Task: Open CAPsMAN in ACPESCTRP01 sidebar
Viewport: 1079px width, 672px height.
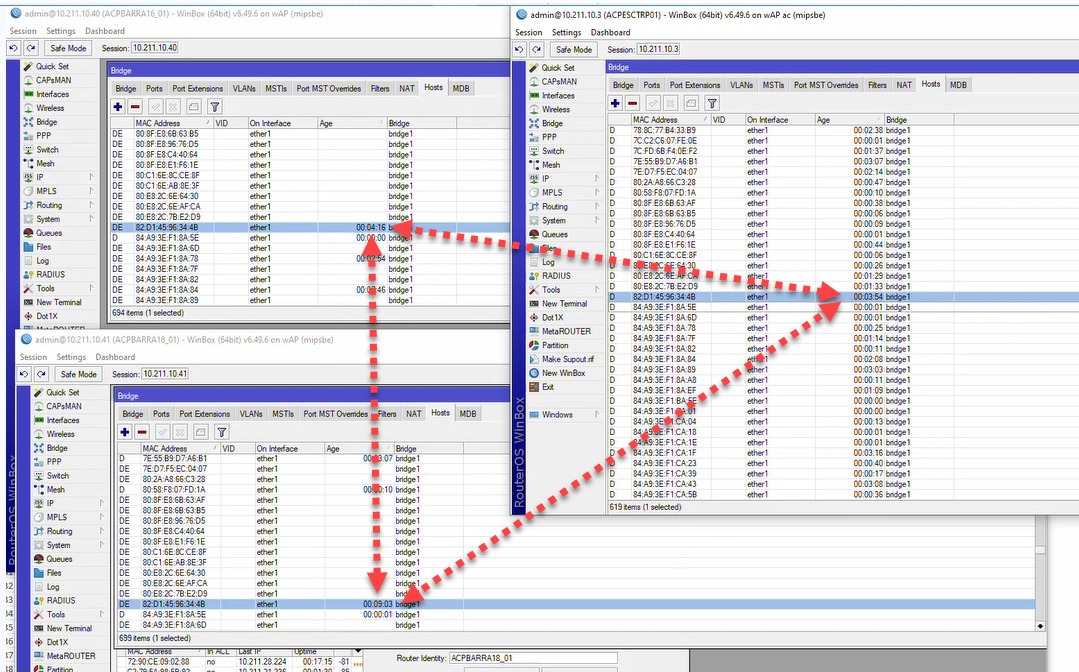Action: pyautogui.click(x=559, y=81)
